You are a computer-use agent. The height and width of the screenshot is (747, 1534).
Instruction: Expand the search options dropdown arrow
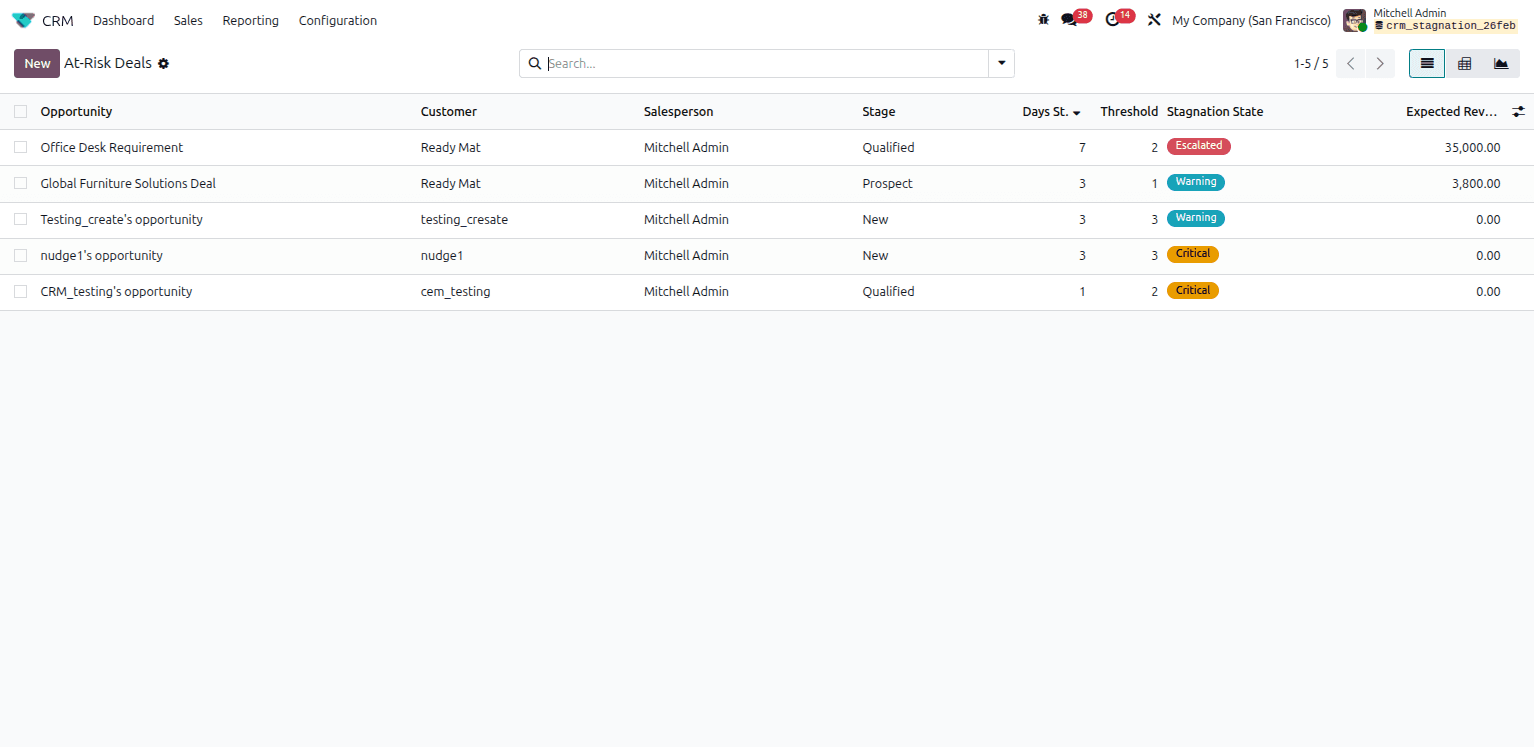click(1001, 63)
